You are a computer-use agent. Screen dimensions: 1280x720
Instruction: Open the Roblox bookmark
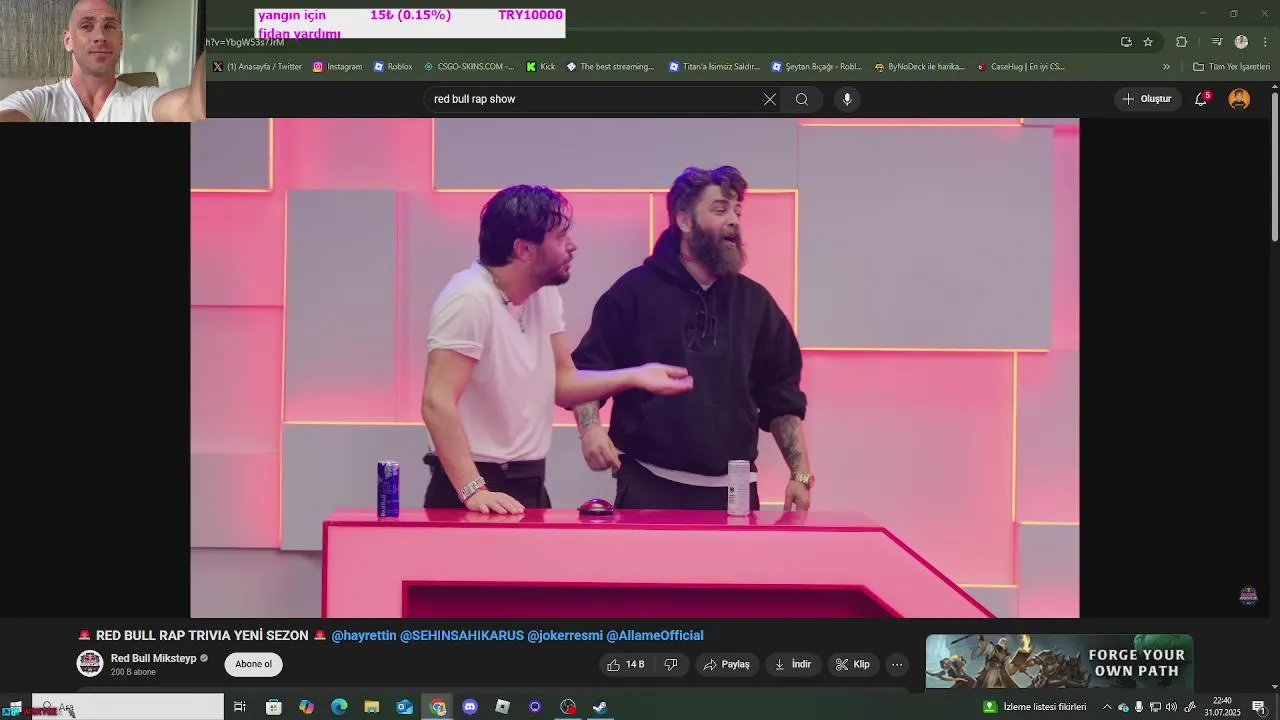click(392, 67)
